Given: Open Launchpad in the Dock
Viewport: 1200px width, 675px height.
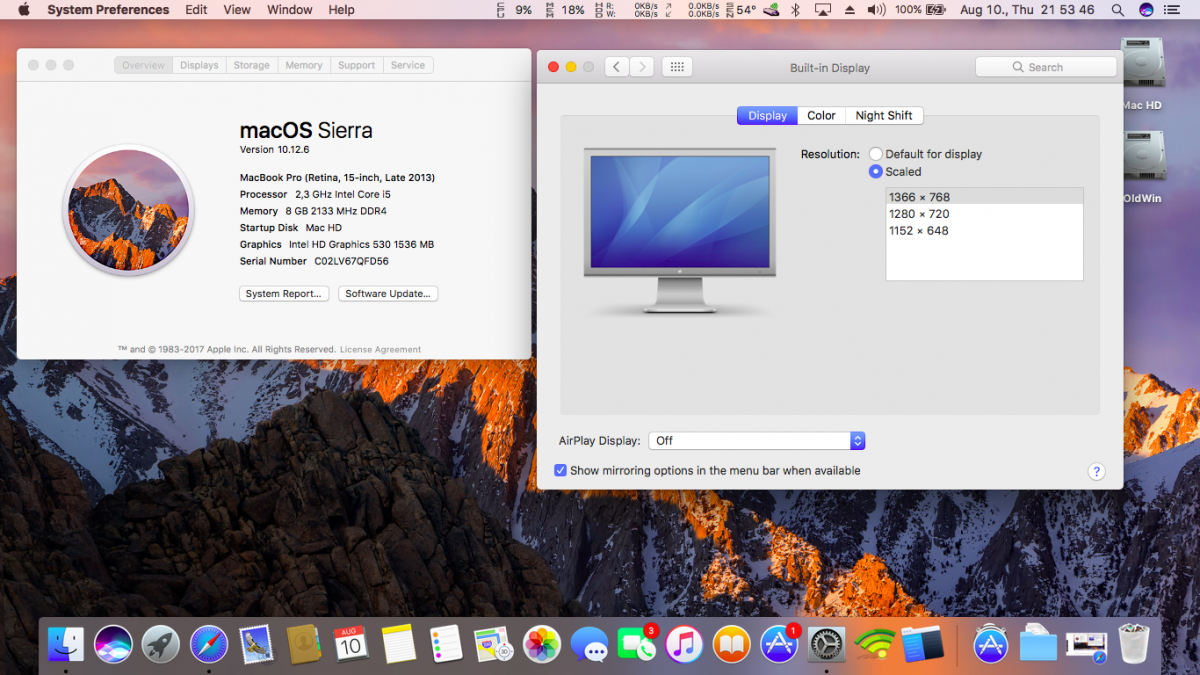Looking at the screenshot, I should (x=161, y=644).
